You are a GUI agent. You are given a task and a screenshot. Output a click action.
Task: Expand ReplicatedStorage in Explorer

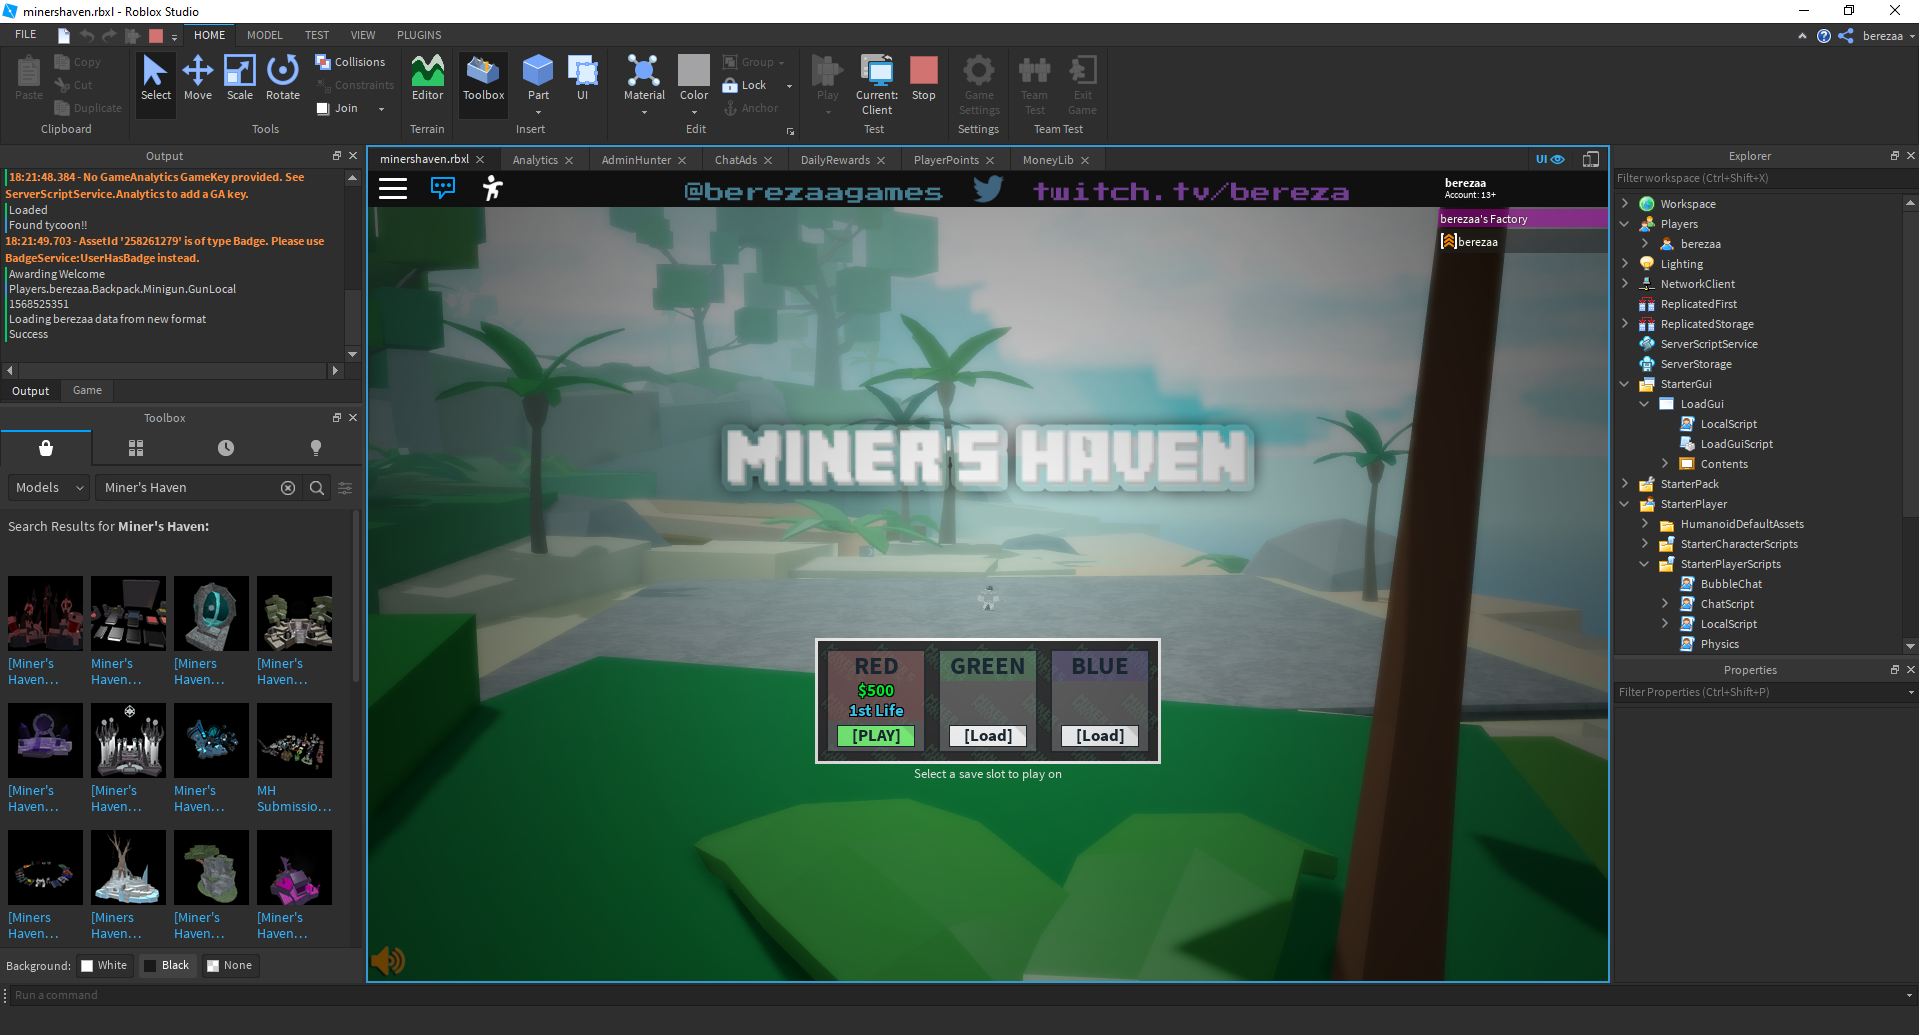coord(1625,324)
